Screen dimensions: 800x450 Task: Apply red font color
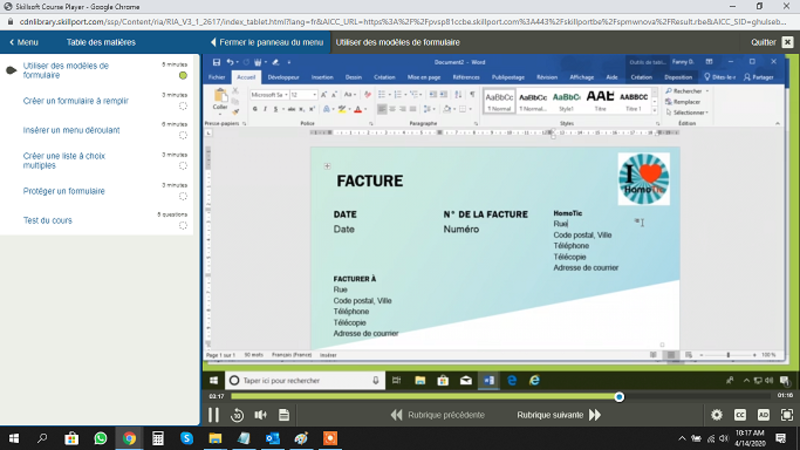358,109
